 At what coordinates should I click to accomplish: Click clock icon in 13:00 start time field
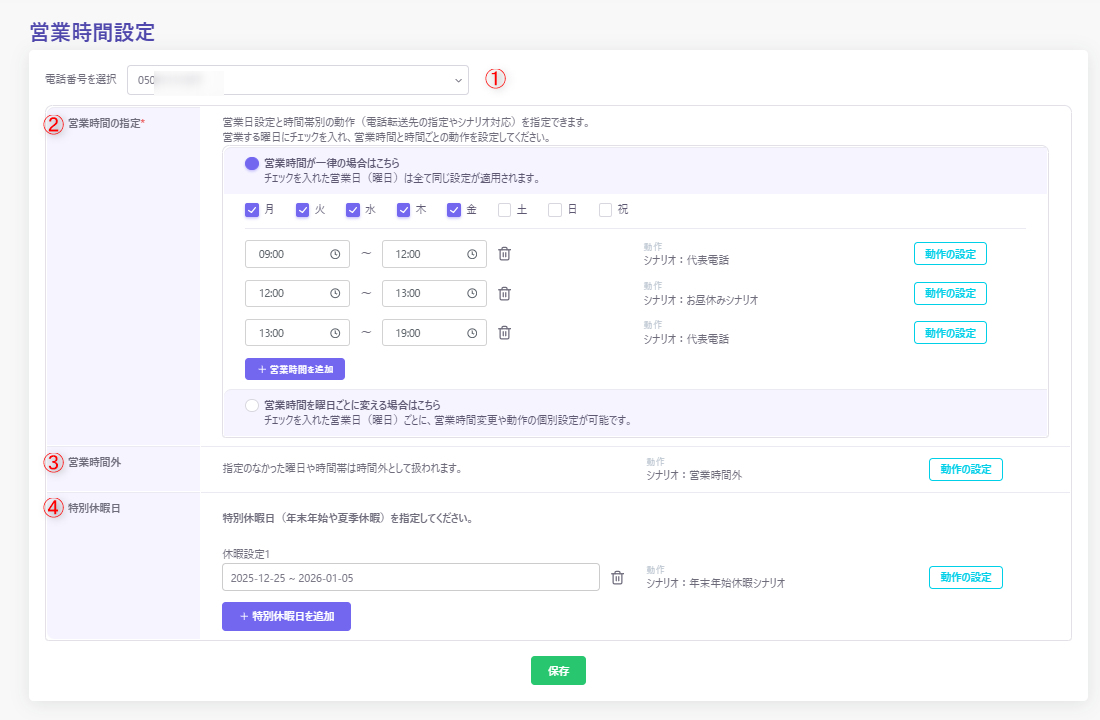[x=335, y=333]
